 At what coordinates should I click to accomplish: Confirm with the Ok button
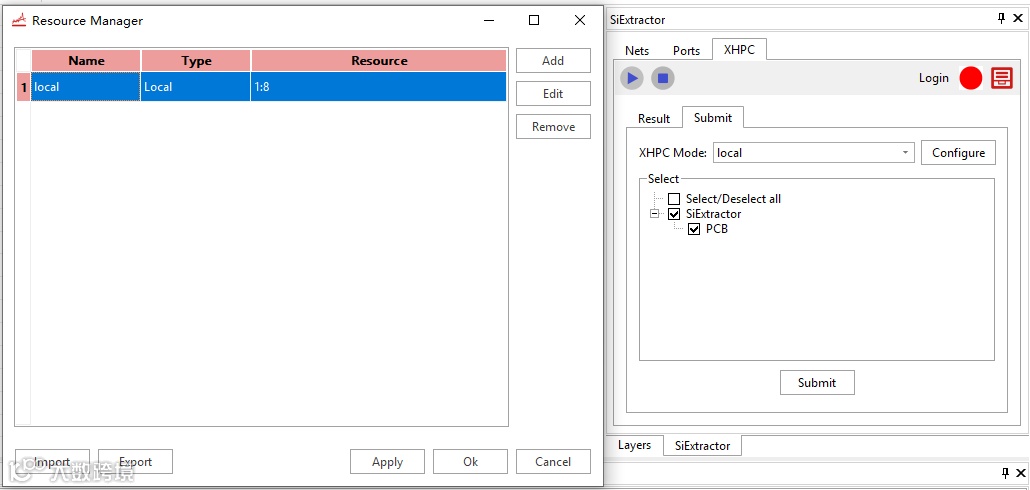point(470,462)
